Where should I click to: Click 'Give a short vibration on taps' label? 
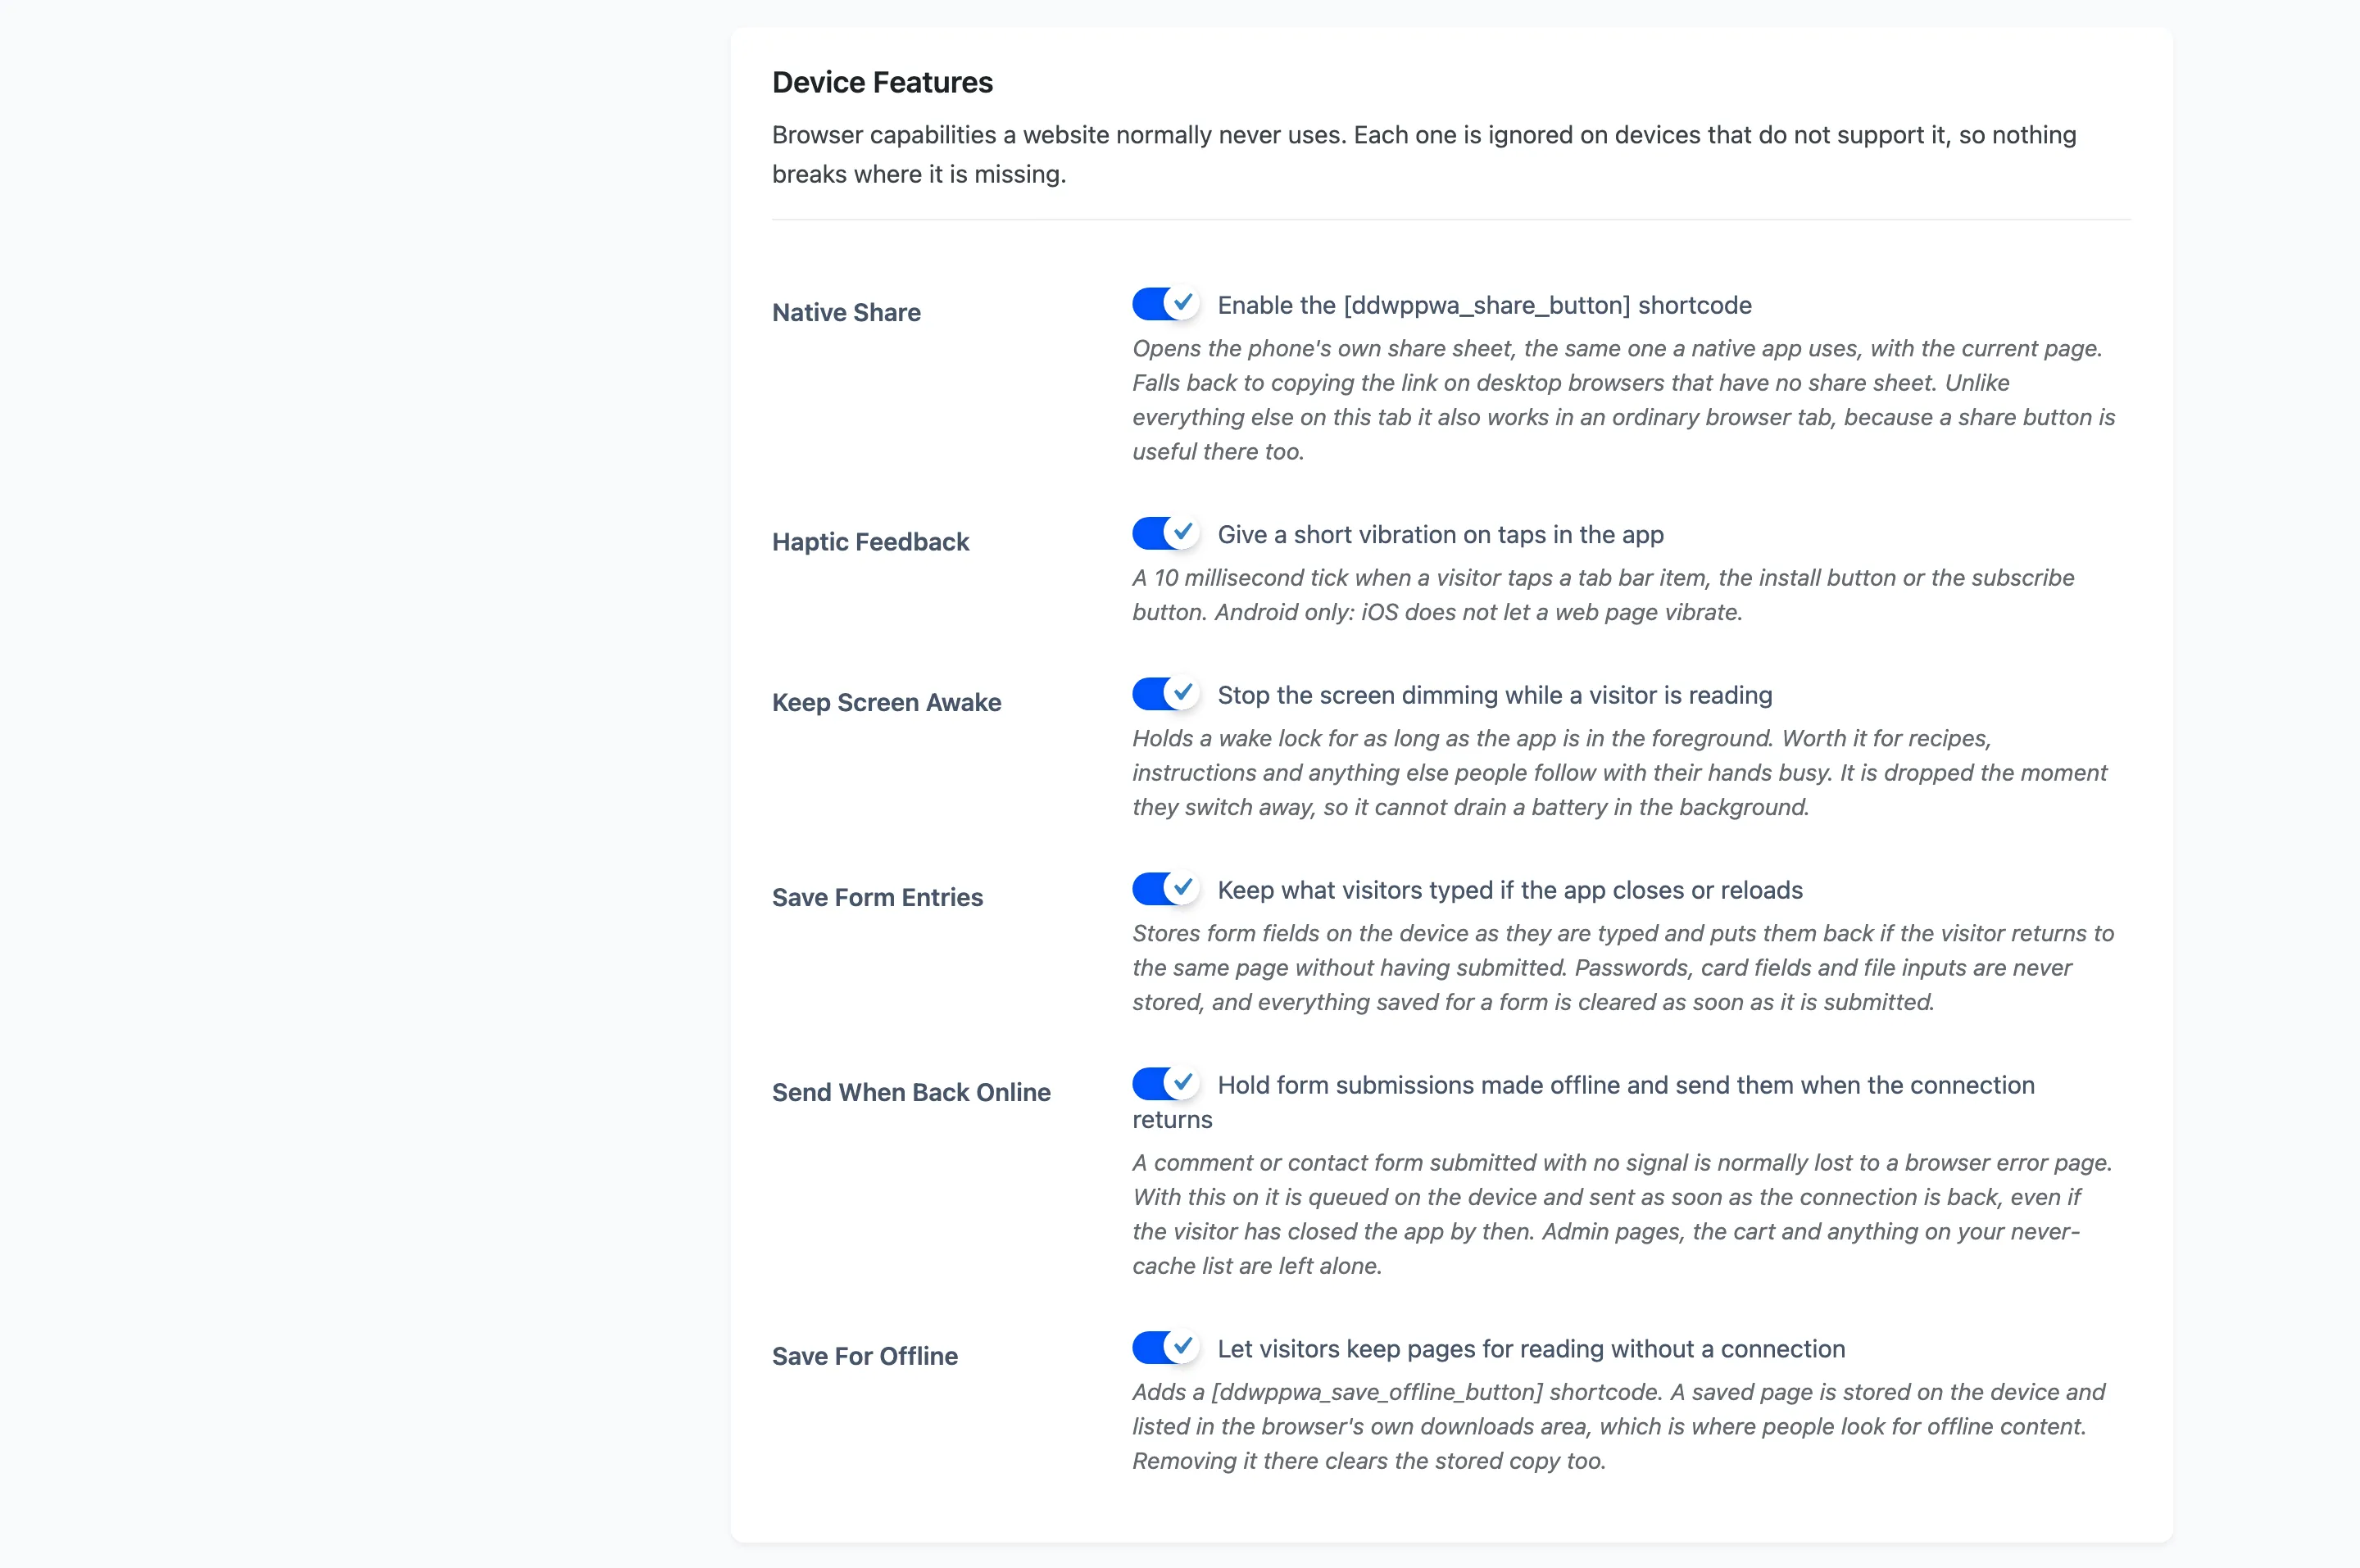1440,535
